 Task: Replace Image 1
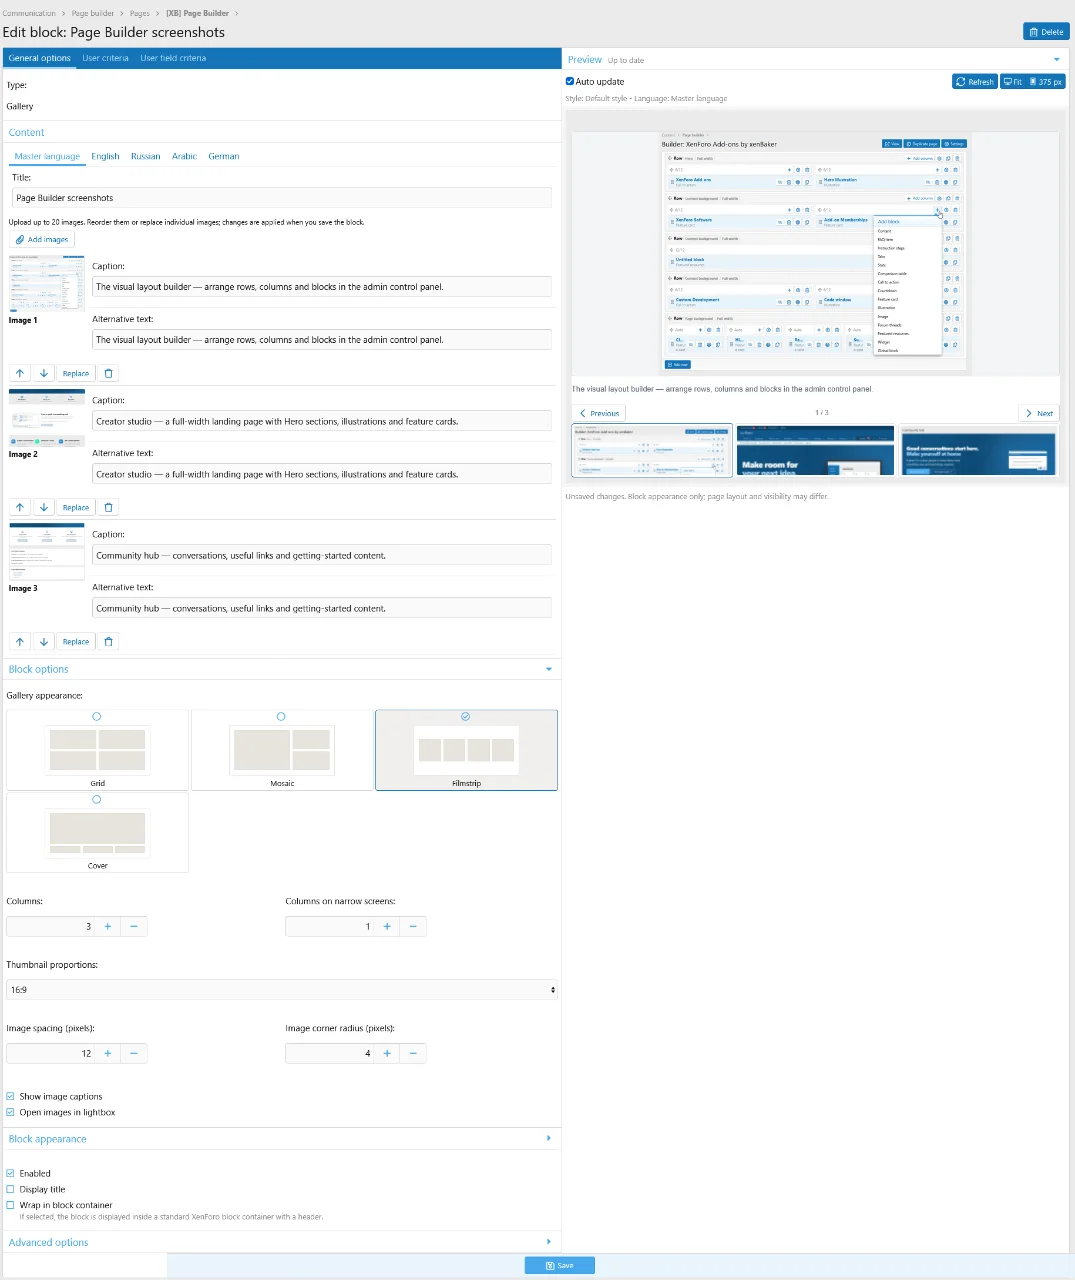click(x=76, y=373)
